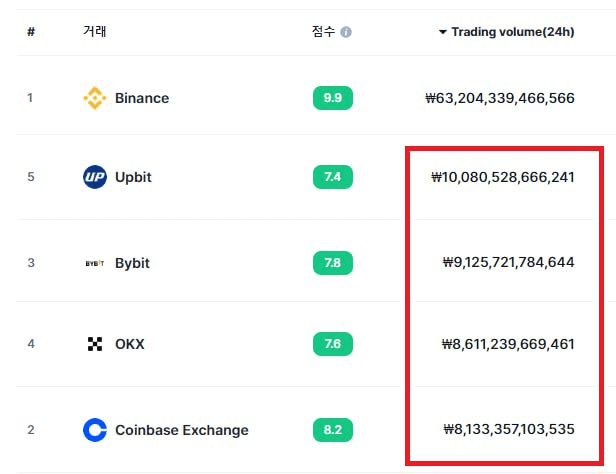Click Upbit's trading volume ₩10,080,528,666,241
The image size is (616, 474).
pos(502,177)
